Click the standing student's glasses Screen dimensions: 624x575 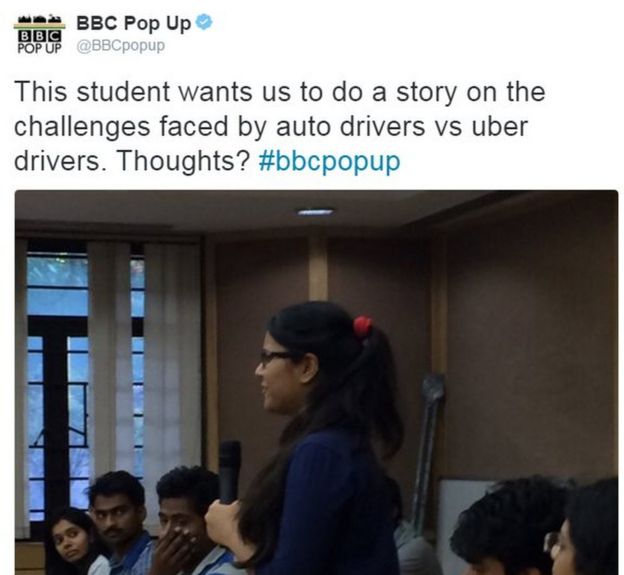tap(278, 356)
